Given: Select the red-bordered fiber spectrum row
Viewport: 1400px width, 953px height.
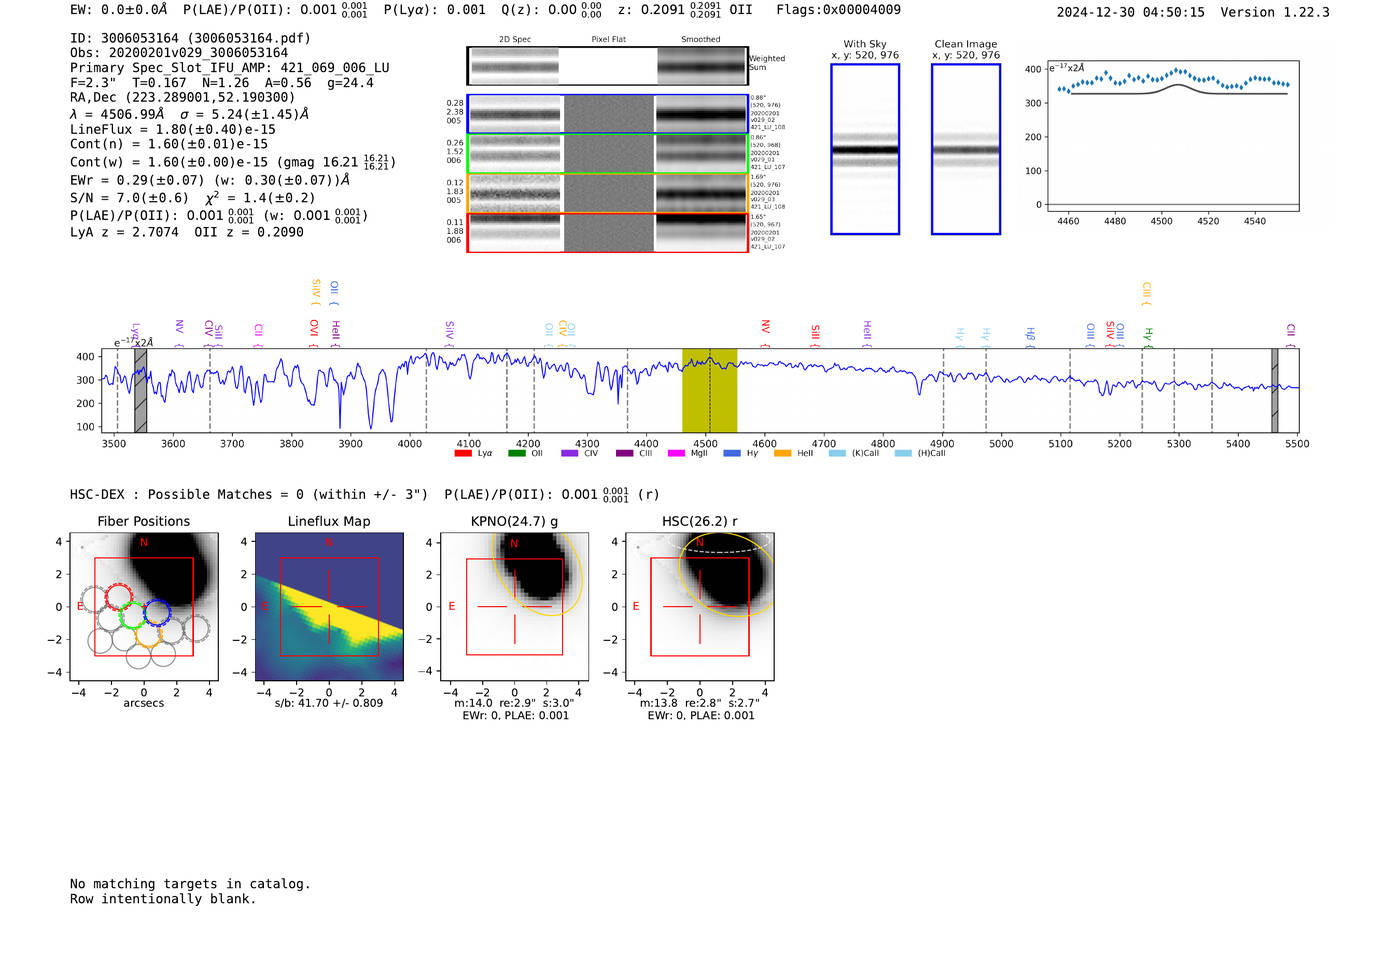Looking at the screenshot, I should click(x=607, y=232).
